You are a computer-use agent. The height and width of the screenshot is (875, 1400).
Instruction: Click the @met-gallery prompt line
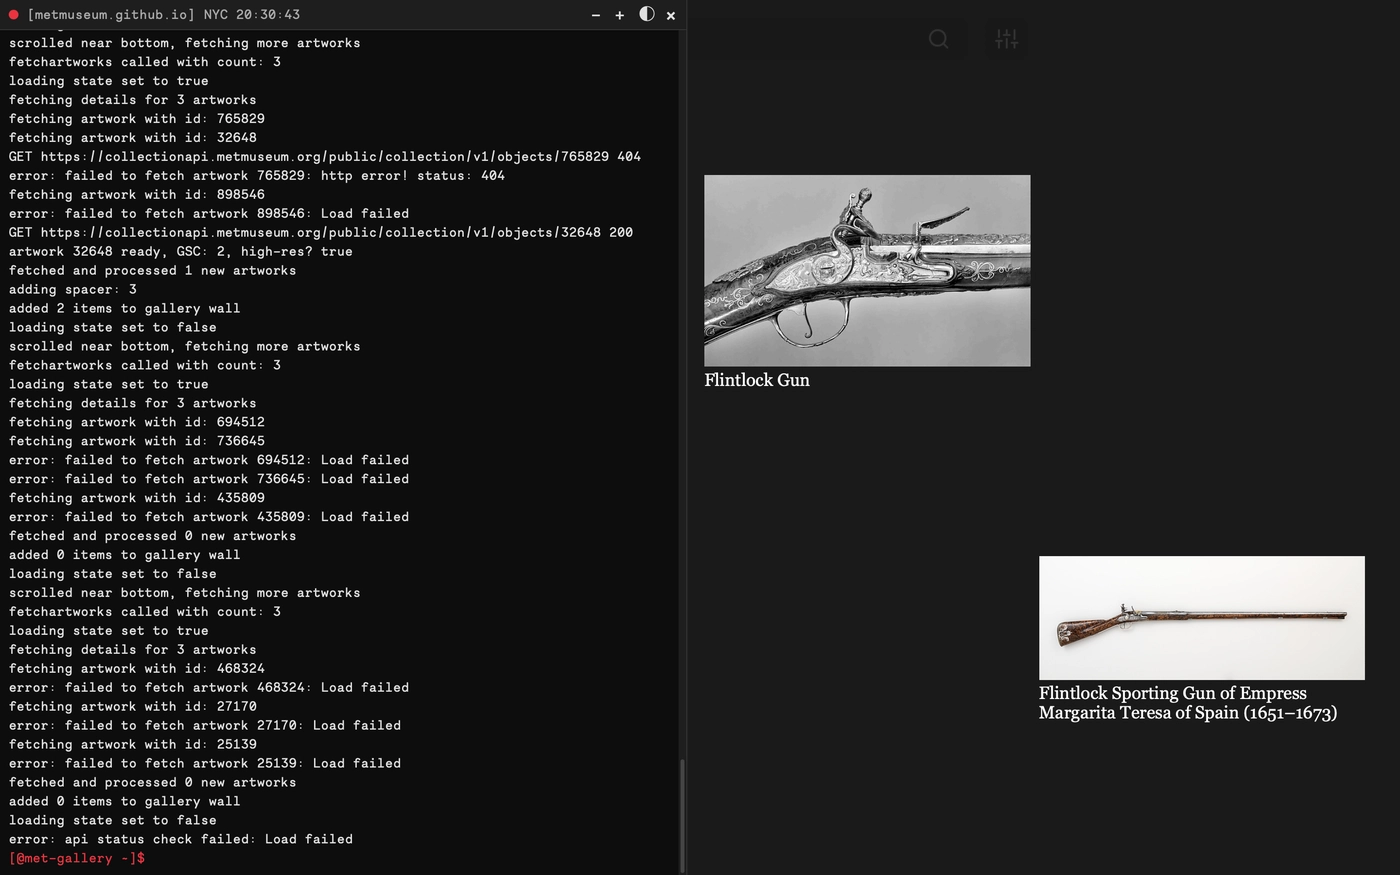[75, 858]
